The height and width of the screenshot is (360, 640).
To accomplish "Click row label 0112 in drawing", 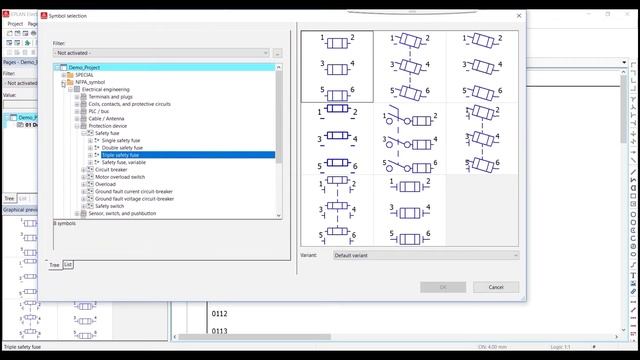I will click(x=220, y=314).
